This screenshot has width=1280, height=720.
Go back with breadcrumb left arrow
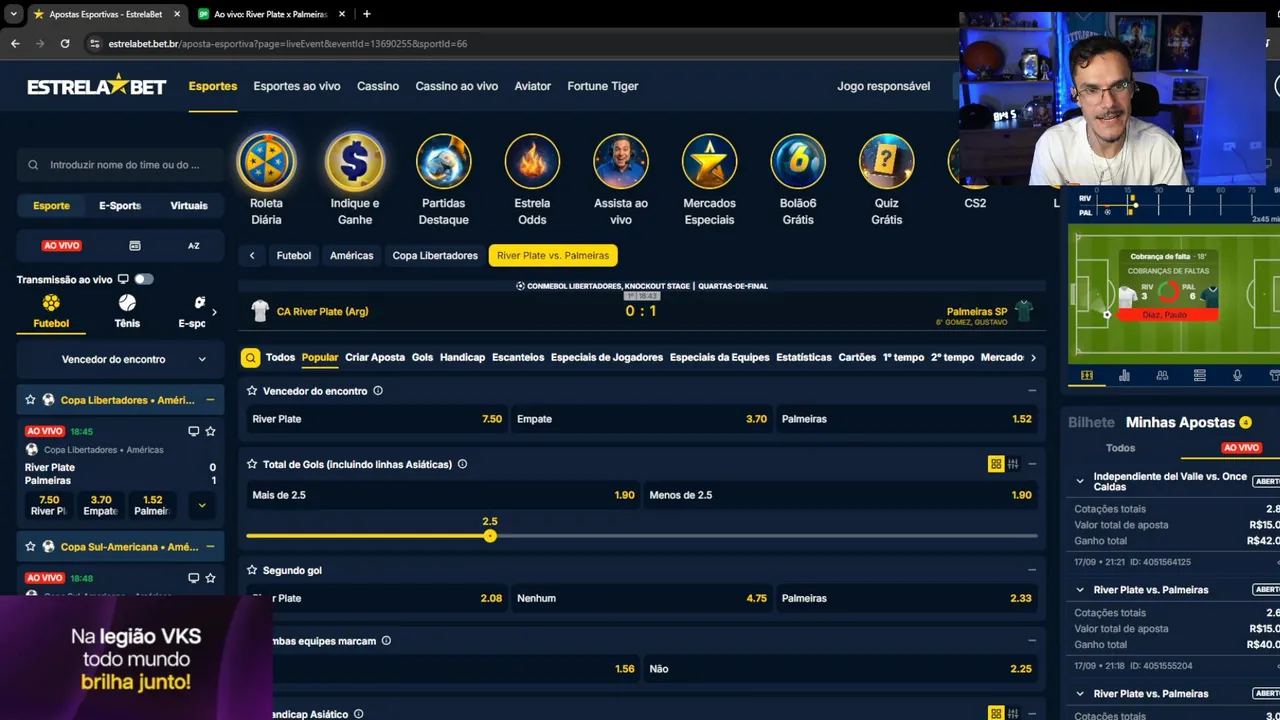coord(252,256)
